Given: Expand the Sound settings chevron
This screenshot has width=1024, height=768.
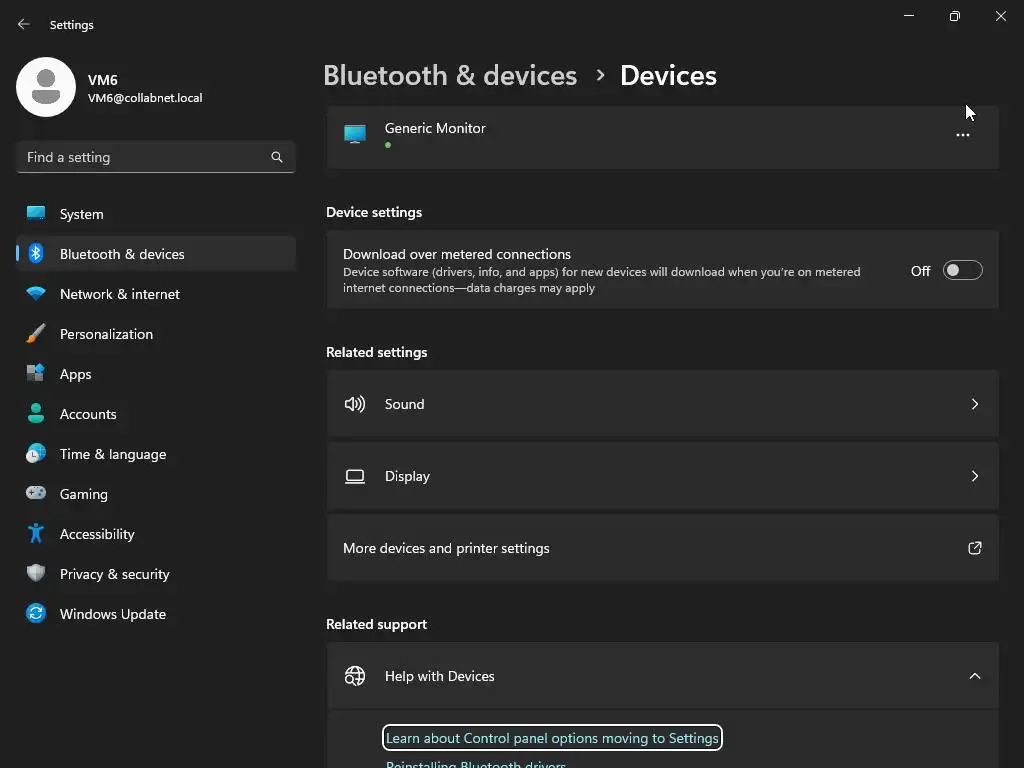Looking at the screenshot, I should (x=974, y=404).
